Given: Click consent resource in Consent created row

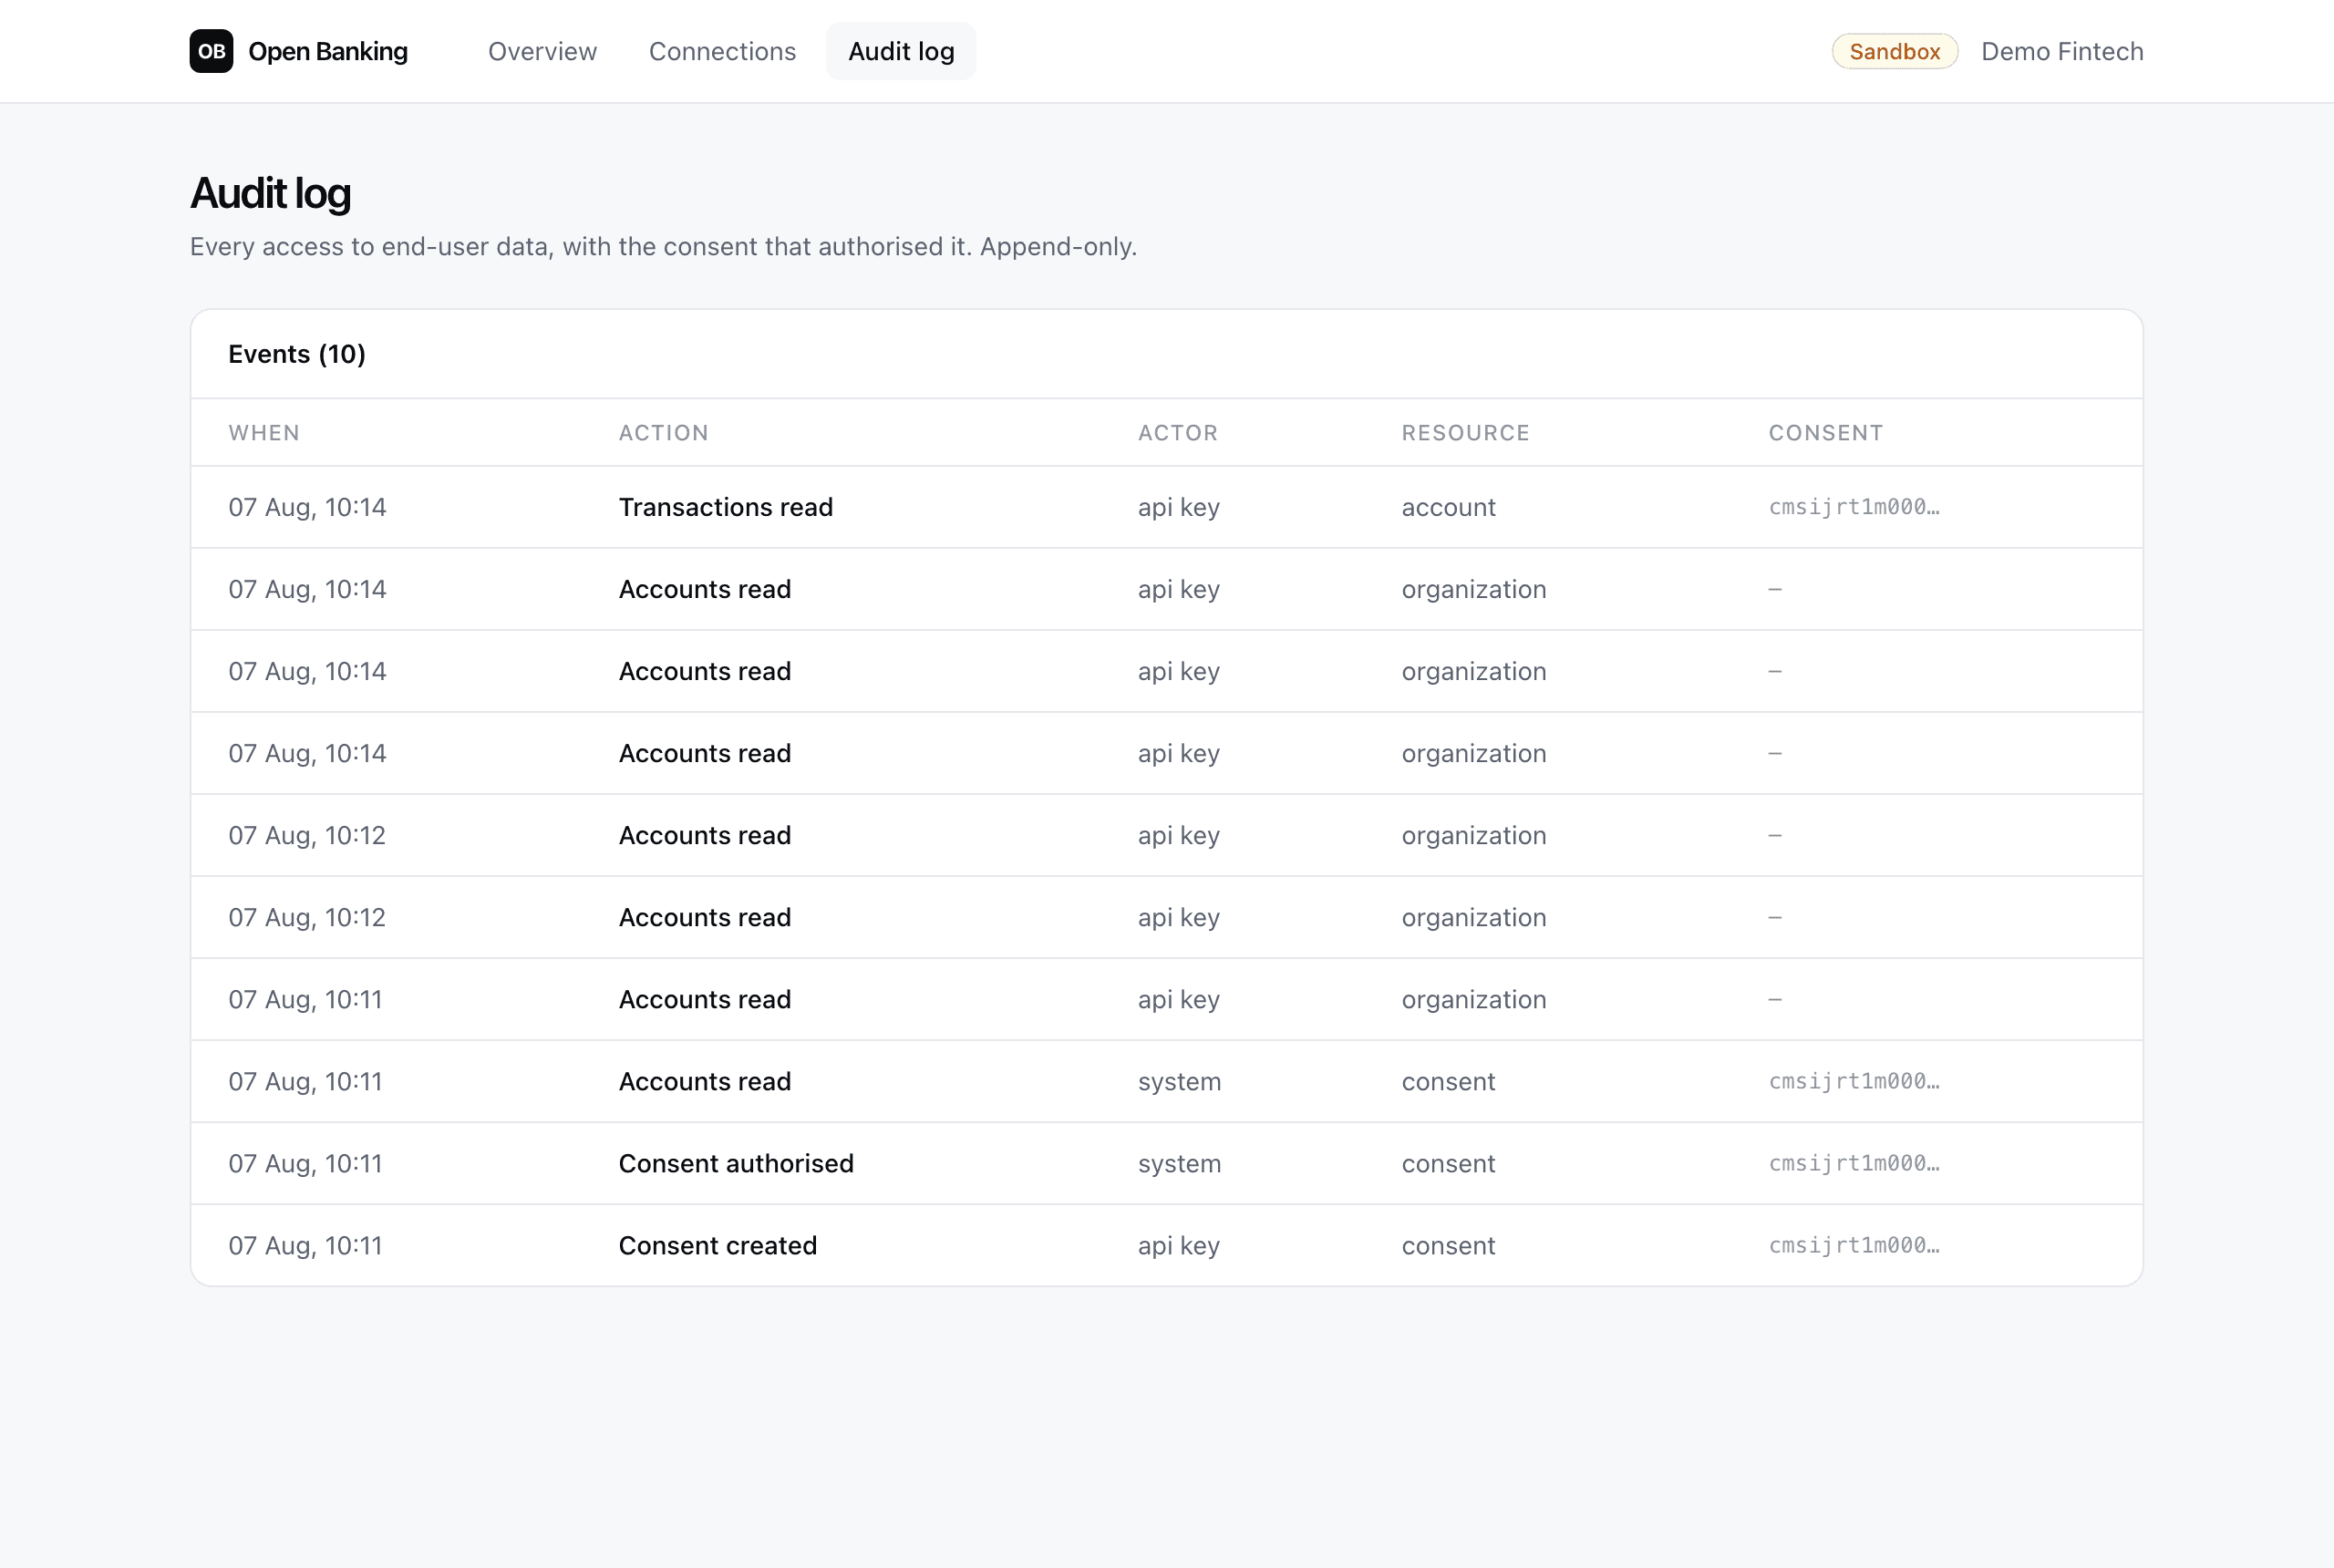Looking at the screenshot, I should (x=1448, y=1245).
